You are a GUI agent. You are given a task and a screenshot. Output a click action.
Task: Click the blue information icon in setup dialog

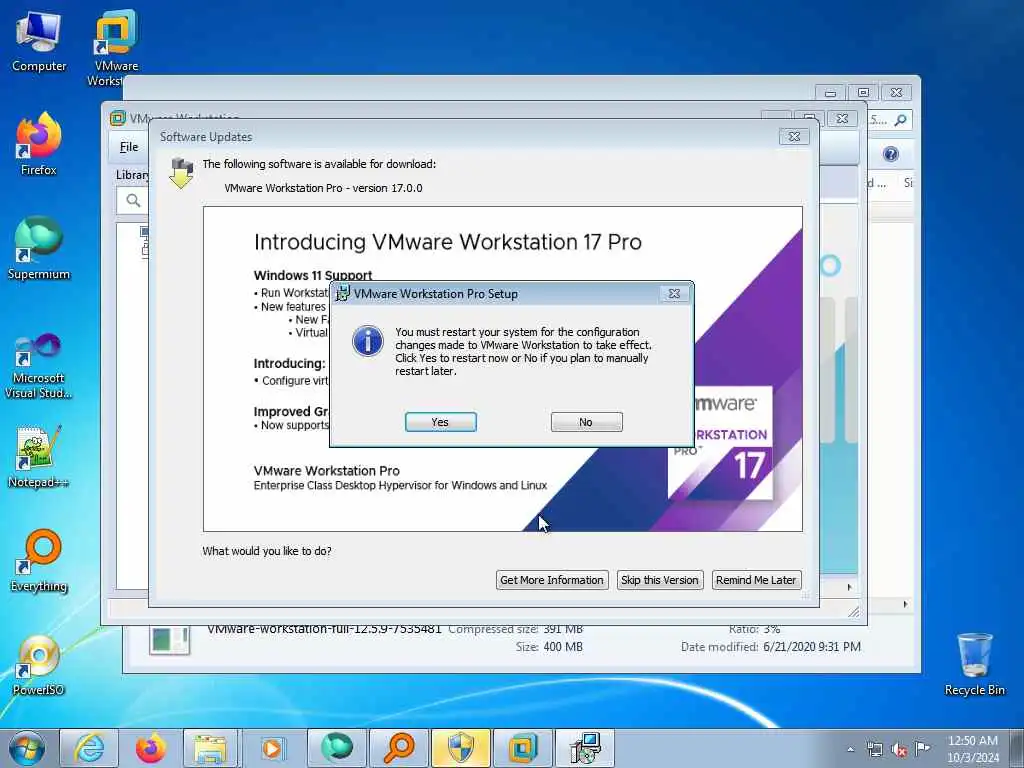click(x=368, y=341)
